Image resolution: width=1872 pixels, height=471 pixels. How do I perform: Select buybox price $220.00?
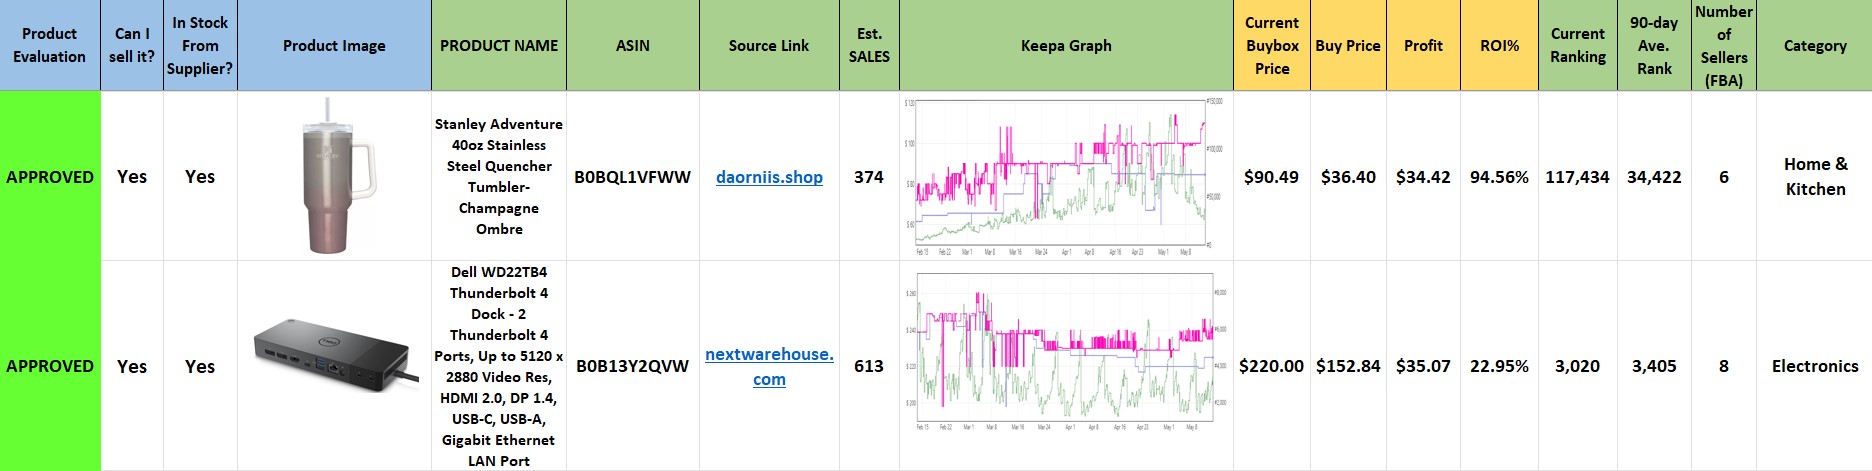(1272, 366)
